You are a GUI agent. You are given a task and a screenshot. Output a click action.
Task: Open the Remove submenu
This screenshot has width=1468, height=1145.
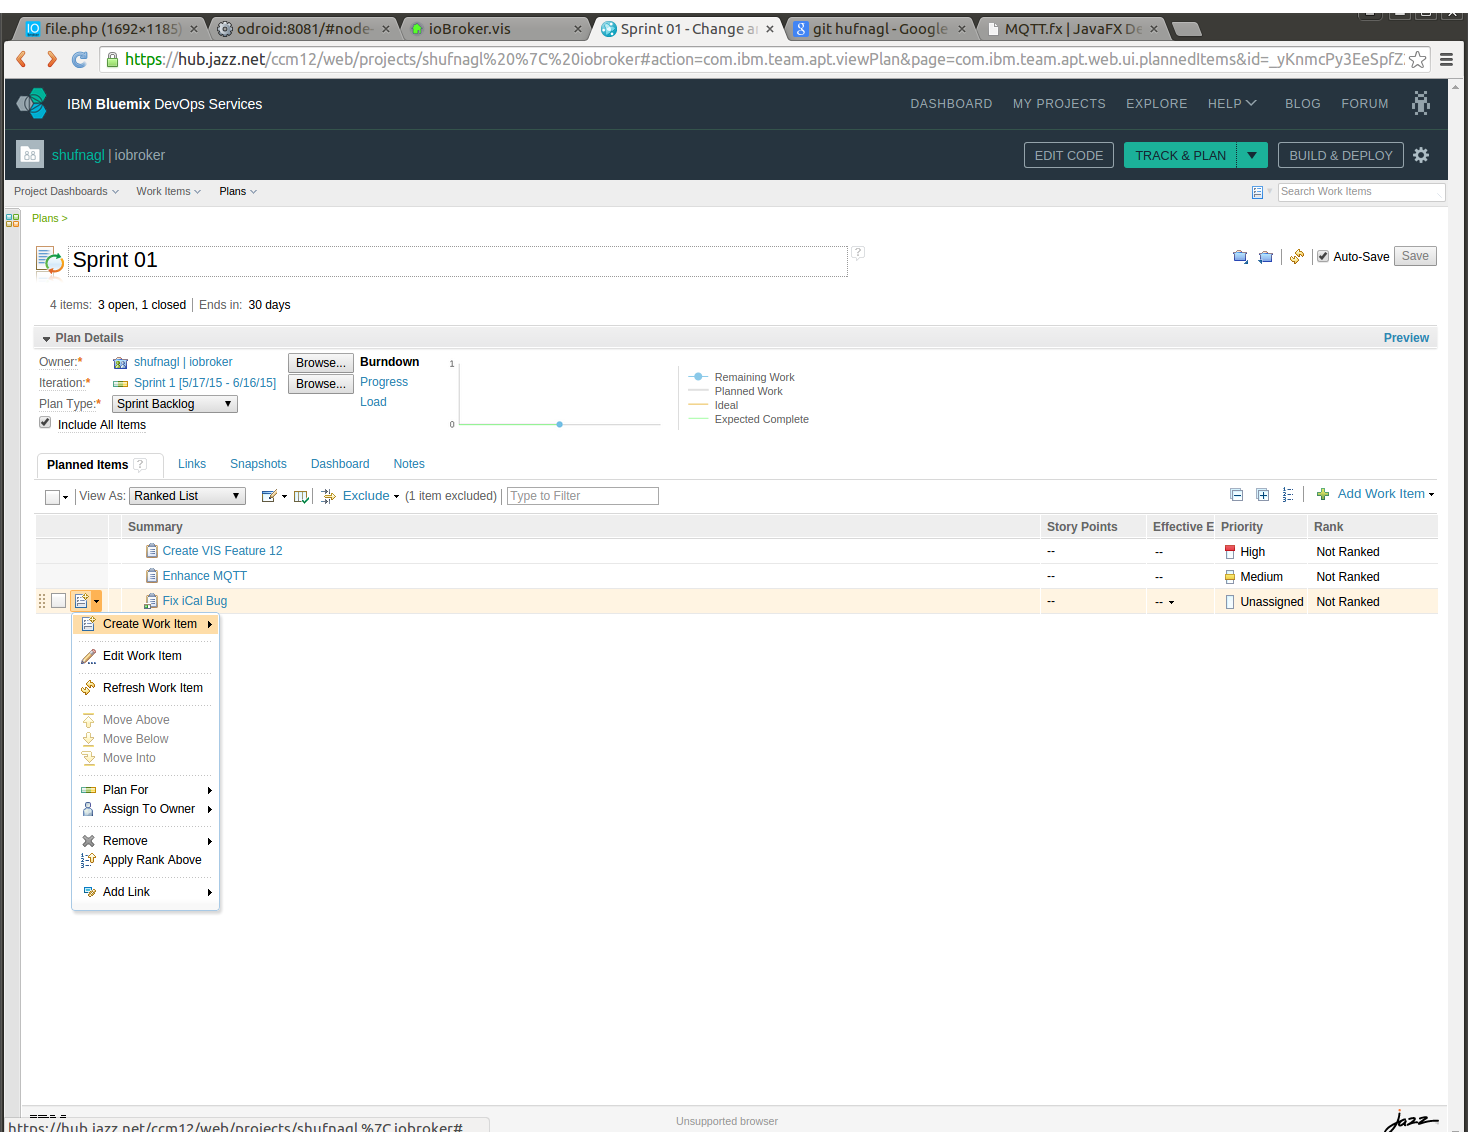tap(147, 841)
